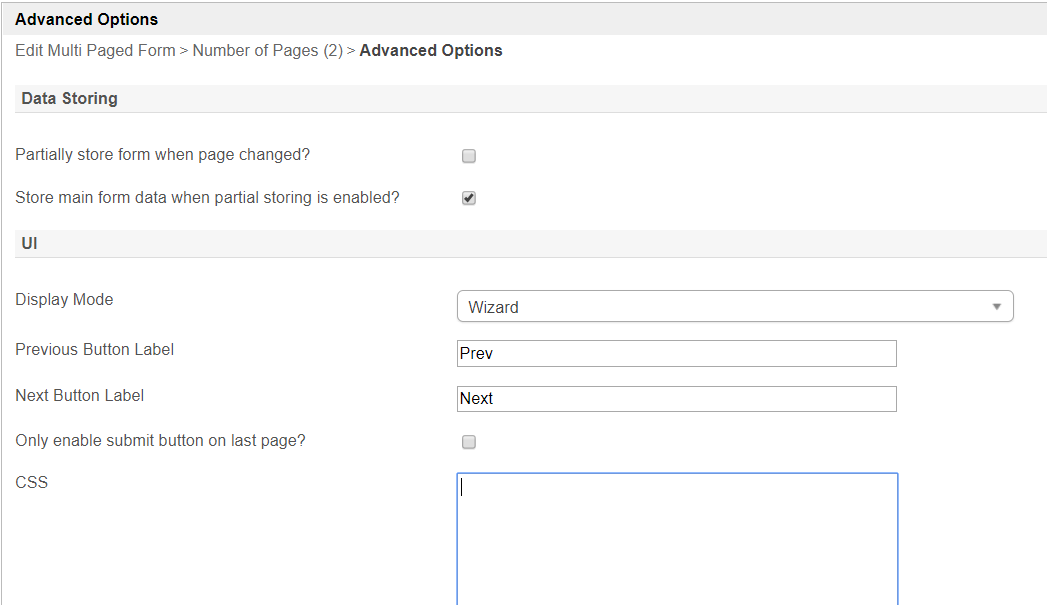Click the 'Store main form data' label
Image resolution: width=1047 pixels, height=605 pixels.
tap(207, 197)
